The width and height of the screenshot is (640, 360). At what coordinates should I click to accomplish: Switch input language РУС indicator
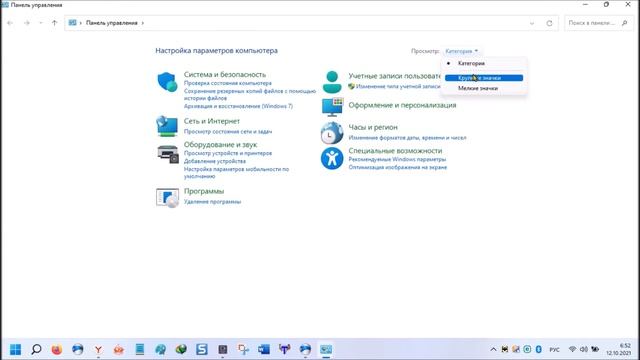click(x=554, y=350)
